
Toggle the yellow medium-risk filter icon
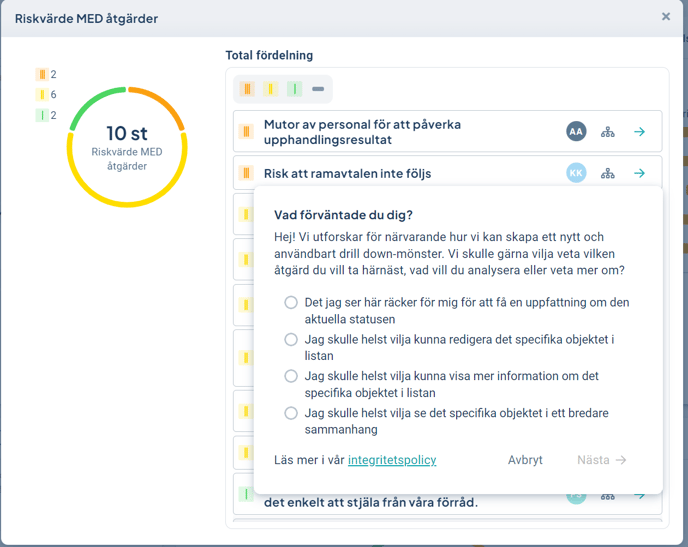tap(271, 89)
